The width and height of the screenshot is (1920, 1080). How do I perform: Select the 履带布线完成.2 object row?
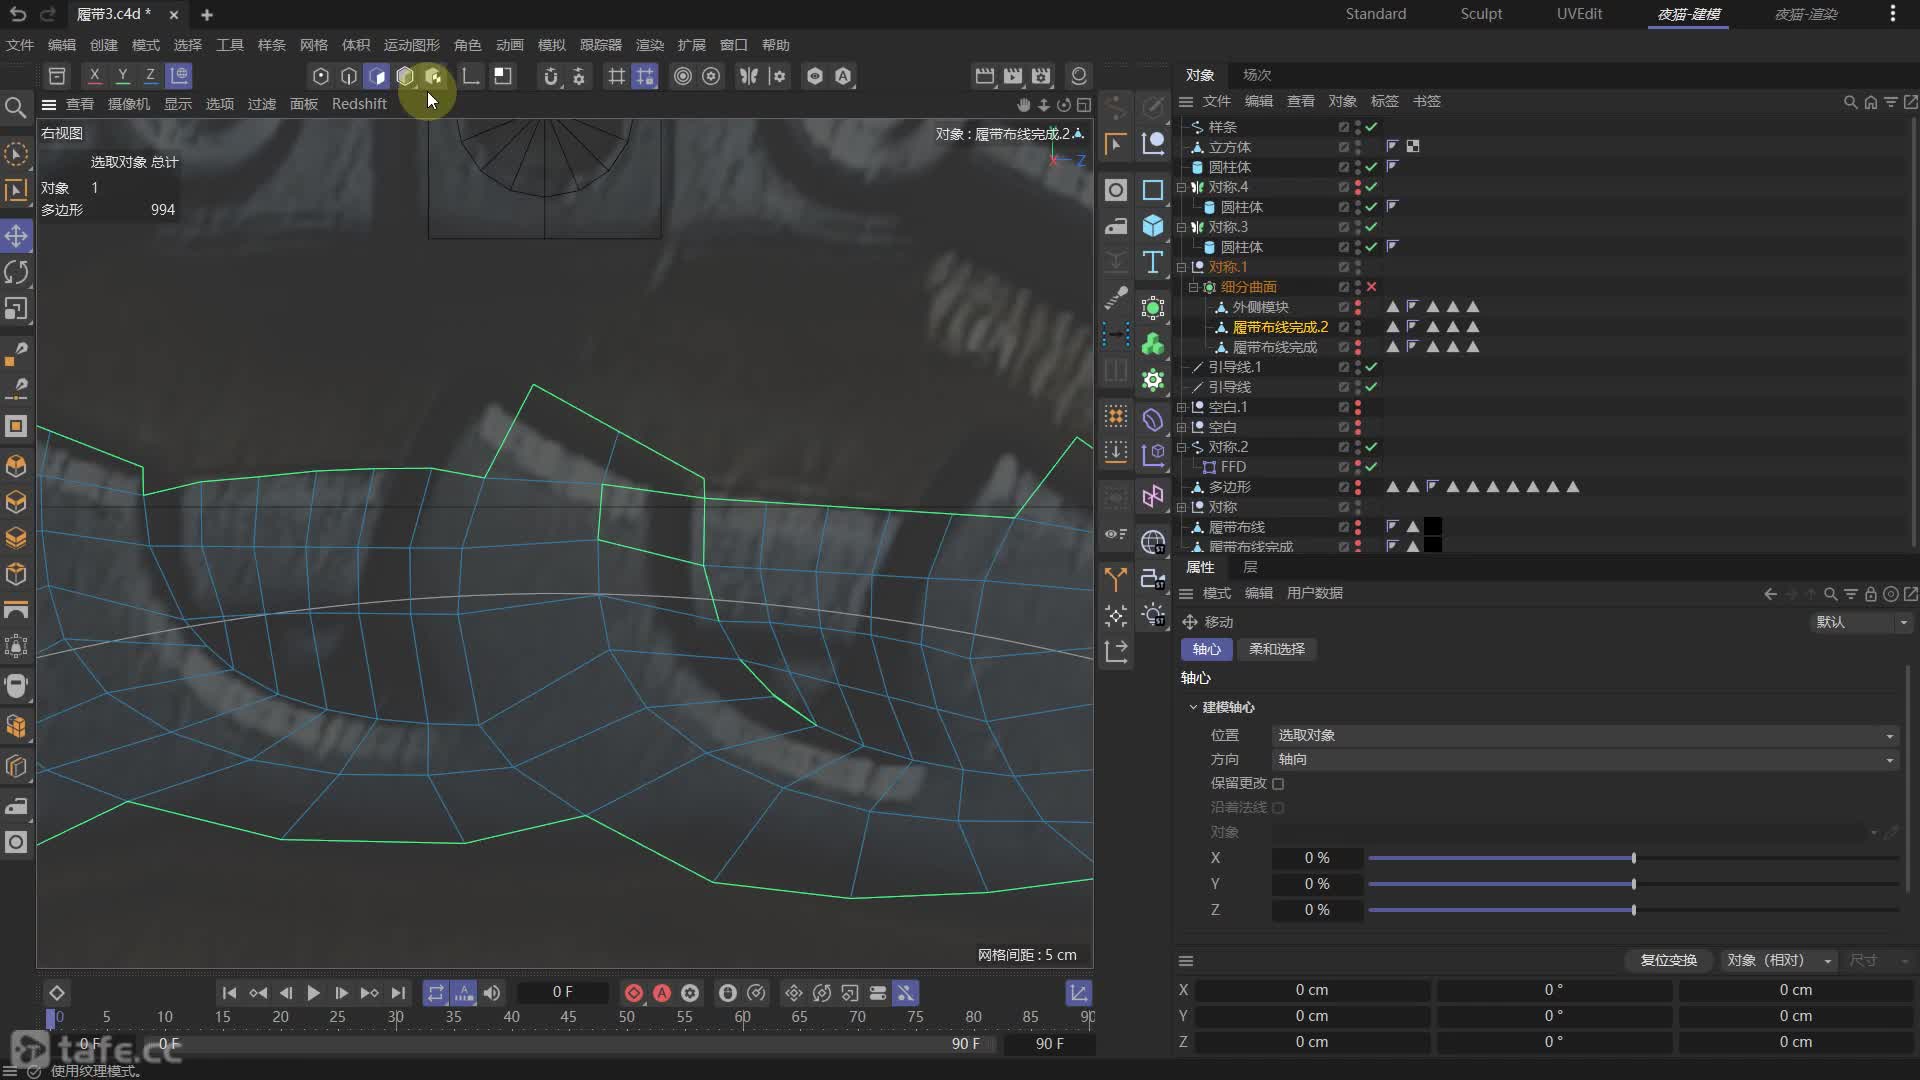tap(1280, 327)
